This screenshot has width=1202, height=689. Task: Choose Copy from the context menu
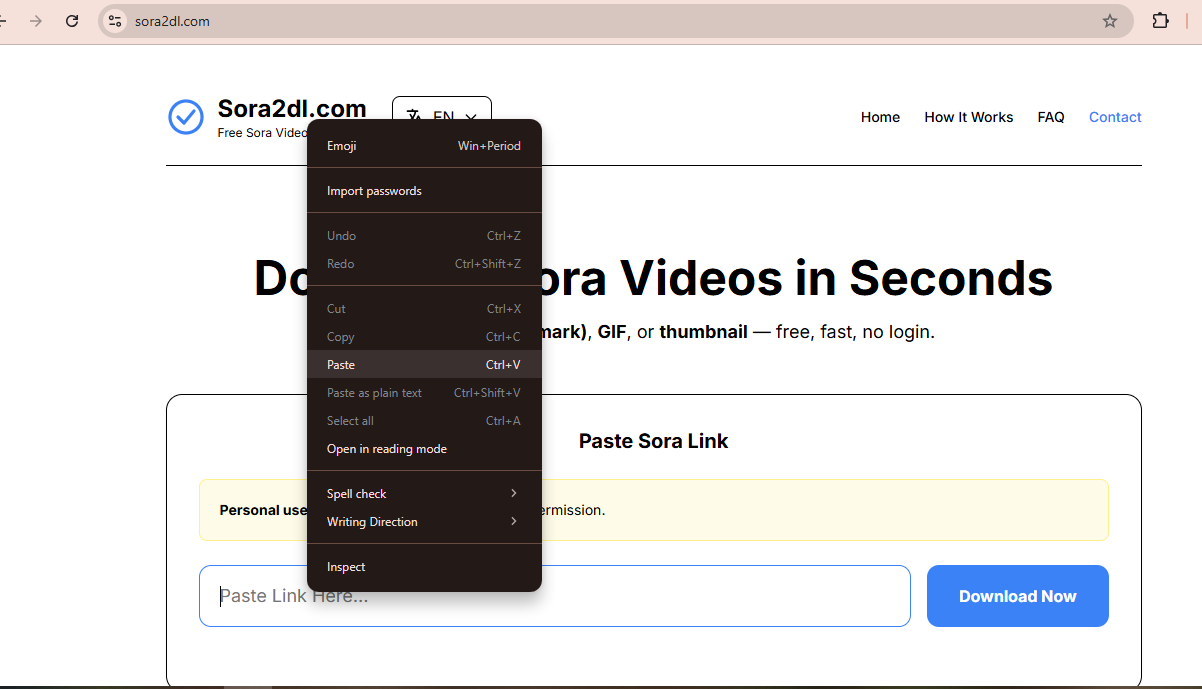(x=340, y=336)
